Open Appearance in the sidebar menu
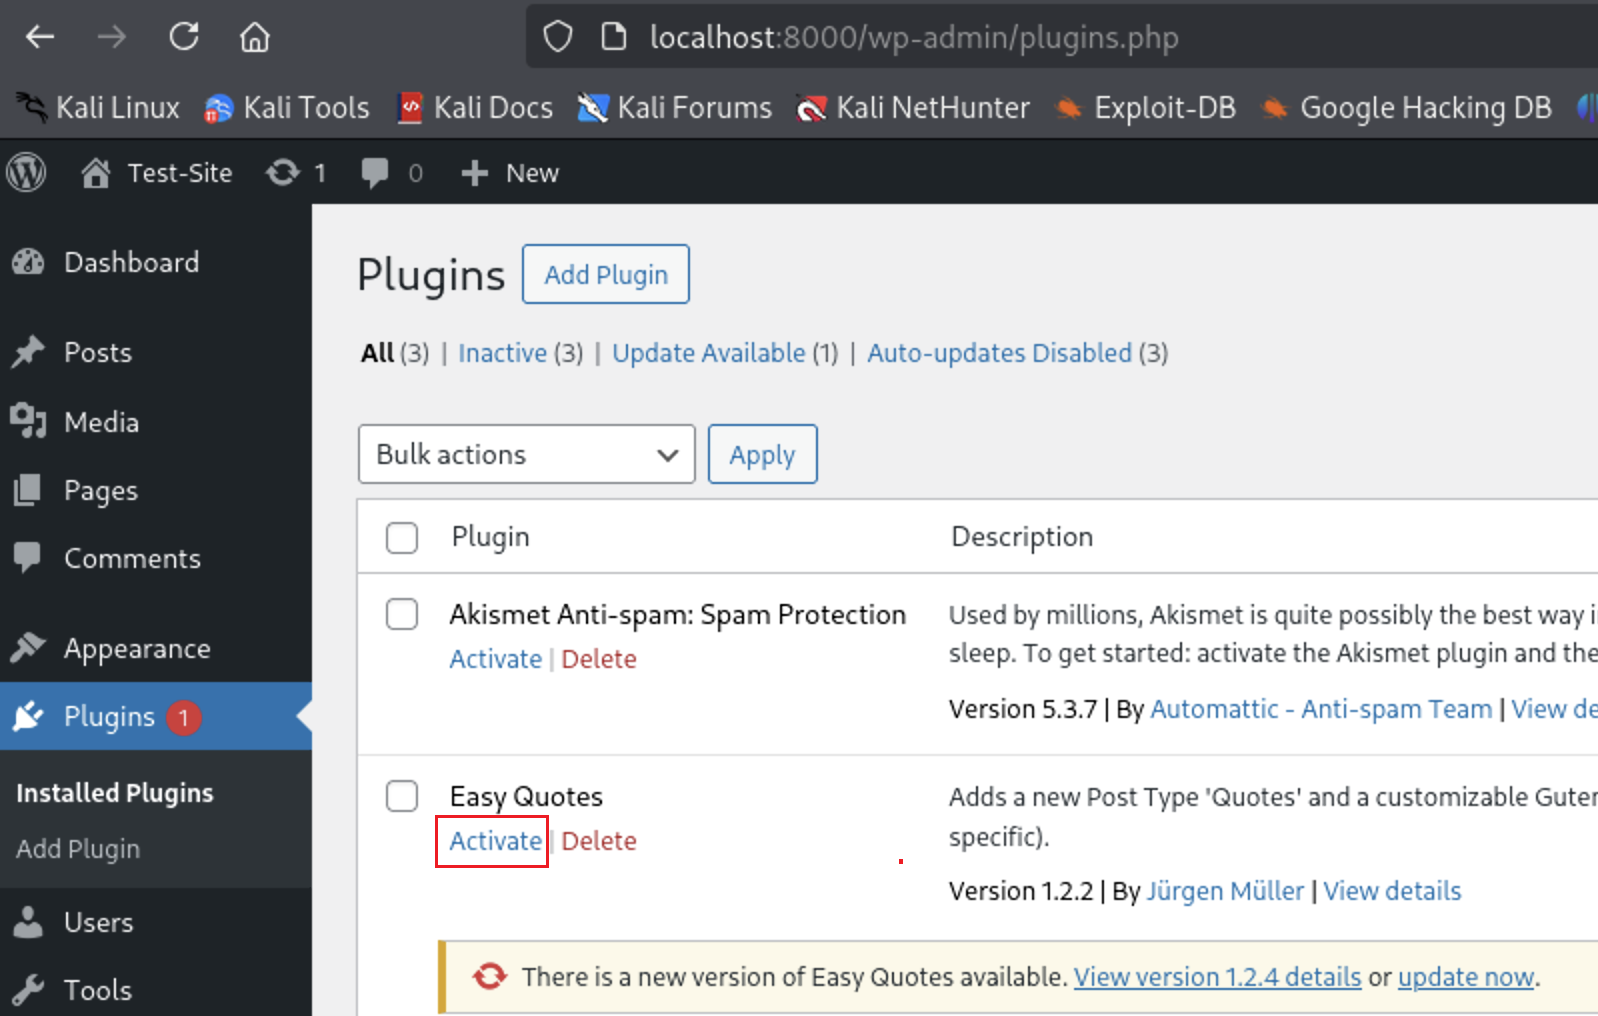Viewport: 1598px width, 1016px height. click(137, 649)
